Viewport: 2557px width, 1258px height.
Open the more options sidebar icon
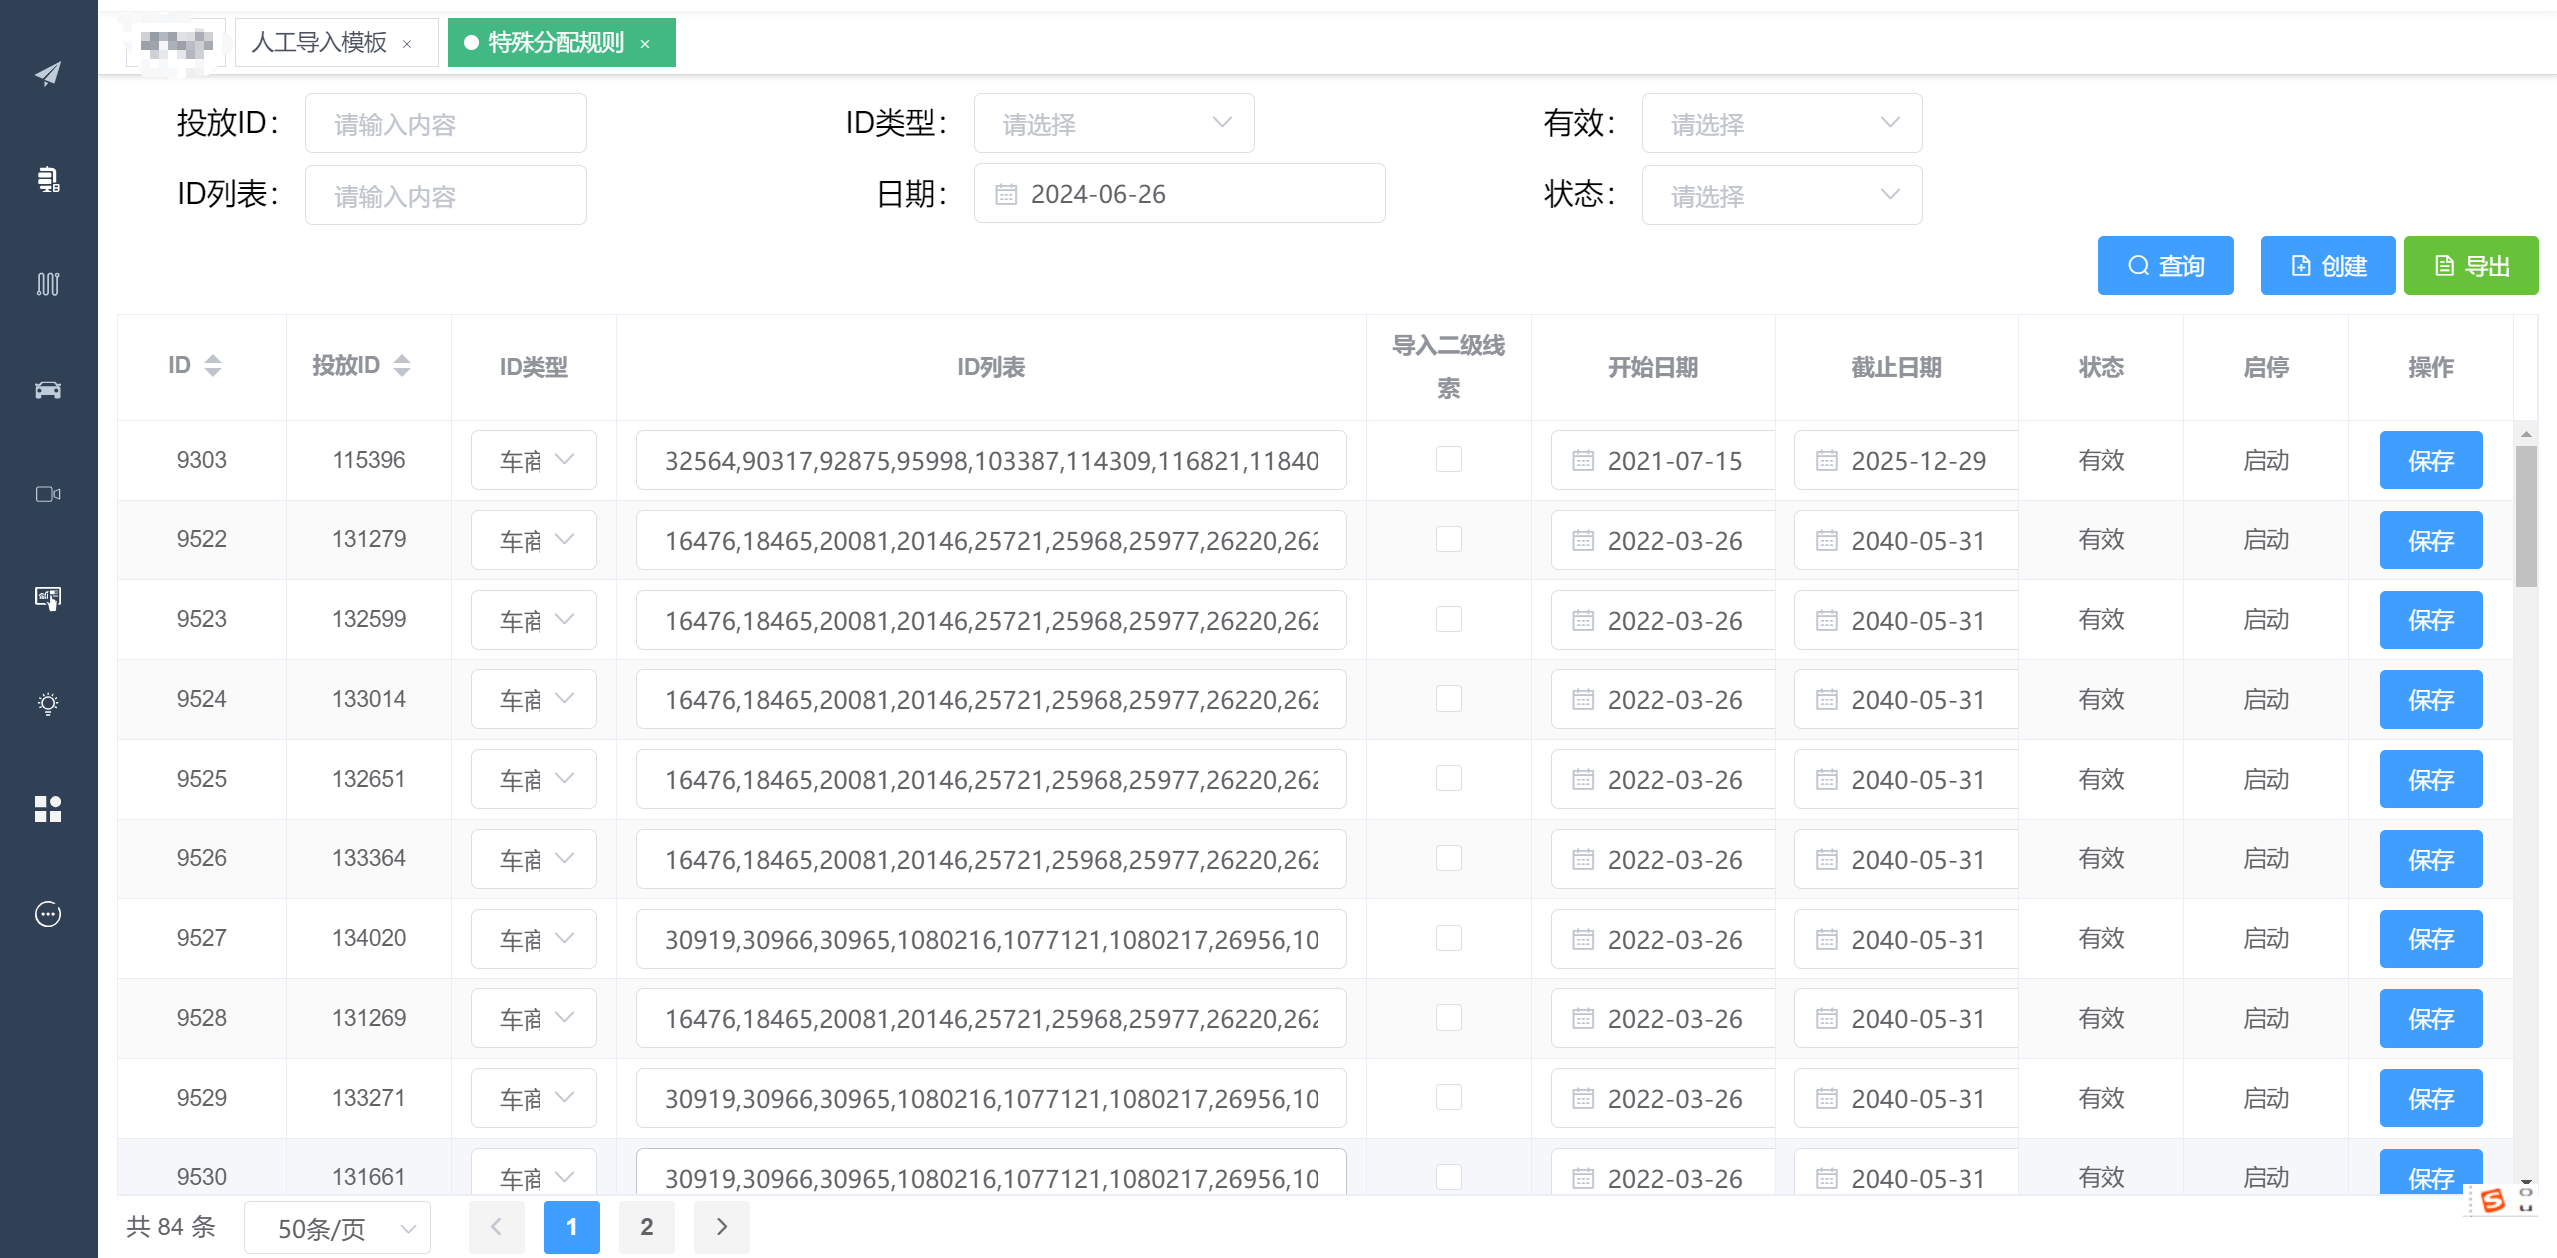pos(48,914)
